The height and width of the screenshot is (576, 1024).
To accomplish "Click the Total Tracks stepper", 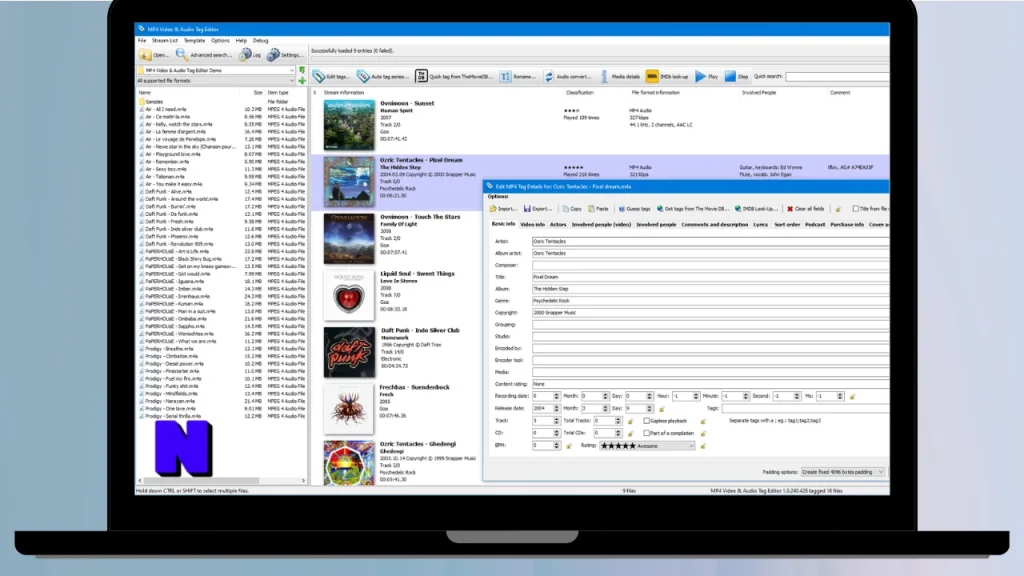I will [x=618, y=421].
